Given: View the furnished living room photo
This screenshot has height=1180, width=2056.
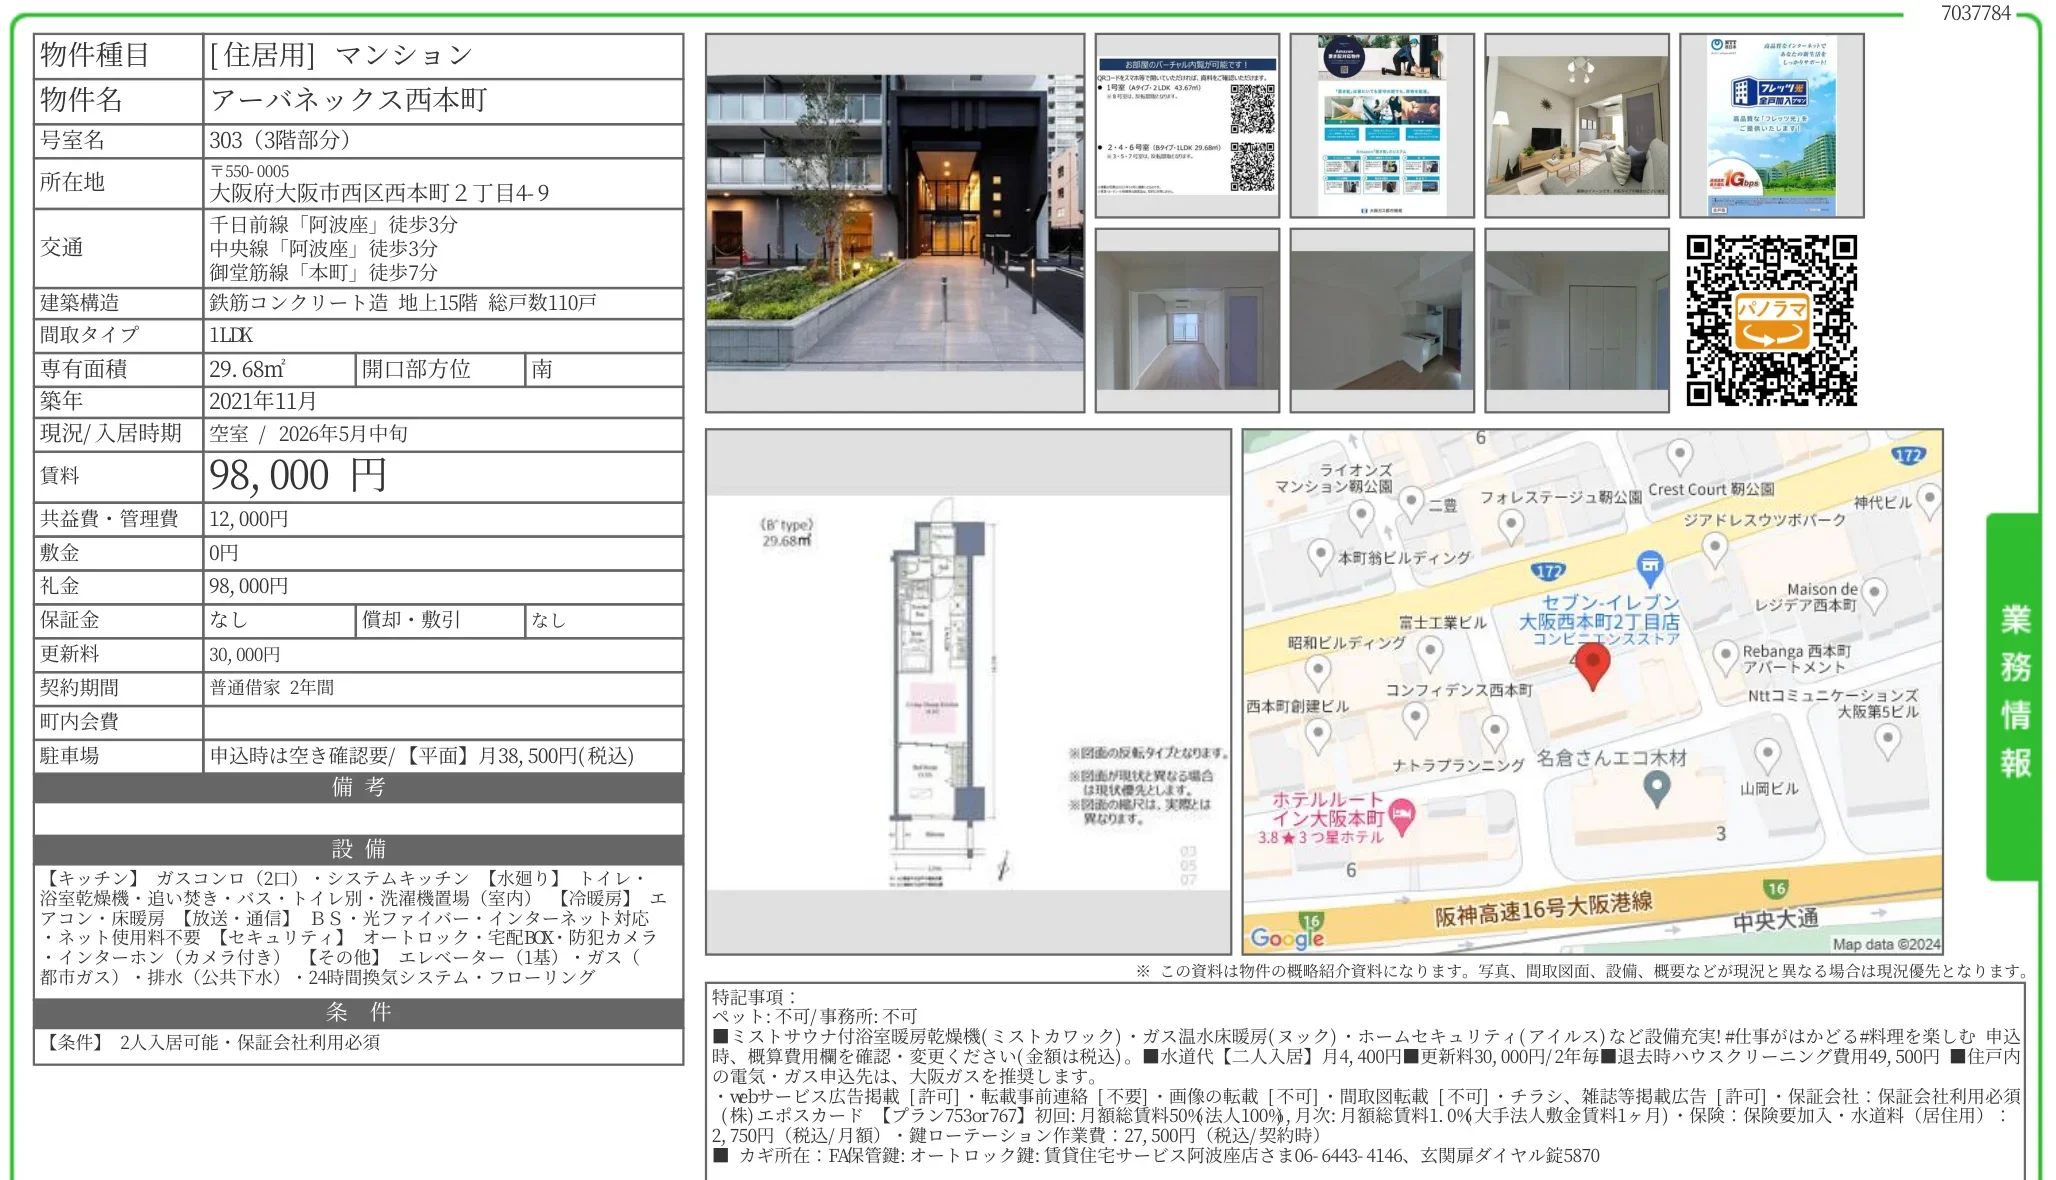Looking at the screenshot, I should [x=1579, y=125].
